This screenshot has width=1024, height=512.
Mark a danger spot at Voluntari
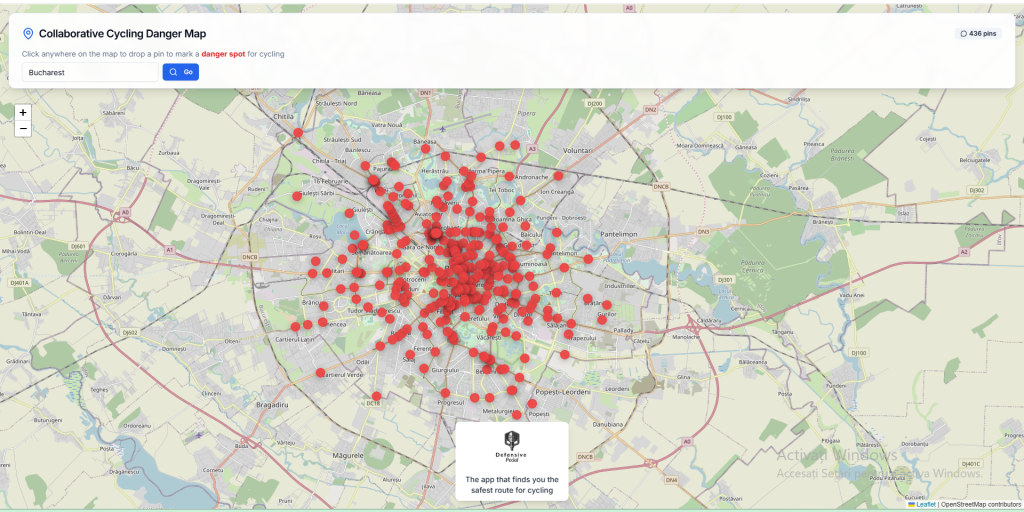(x=578, y=149)
